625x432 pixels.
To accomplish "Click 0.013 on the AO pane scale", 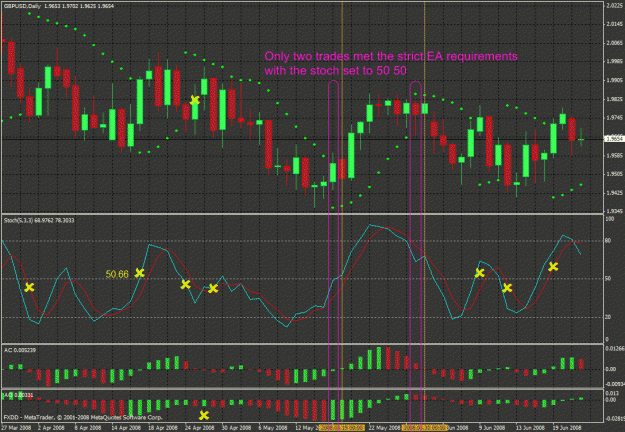I will coord(610,393).
